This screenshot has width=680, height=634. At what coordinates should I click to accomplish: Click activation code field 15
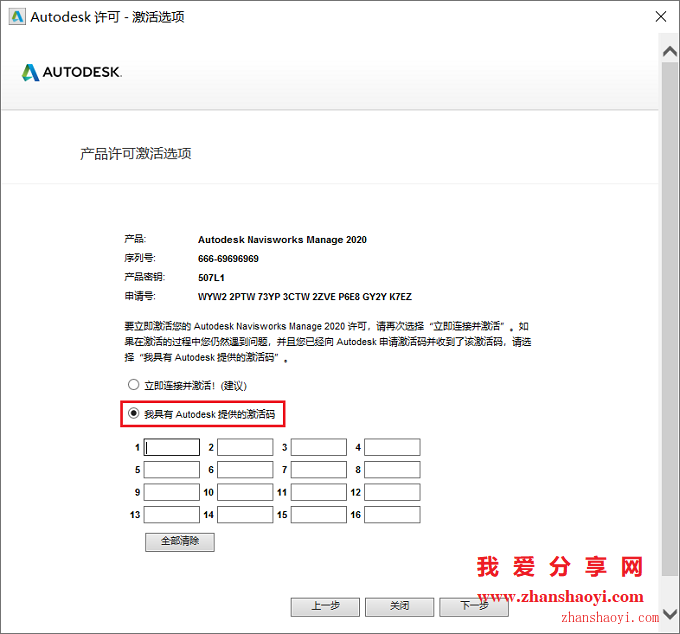tap(319, 515)
